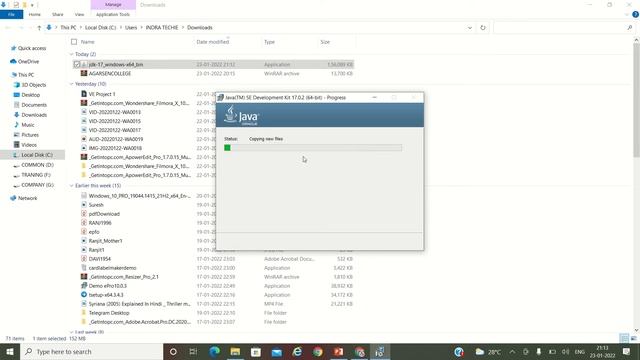Open OneDrive in navigation pane
The image size is (640, 360).
(x=28, y=61)
